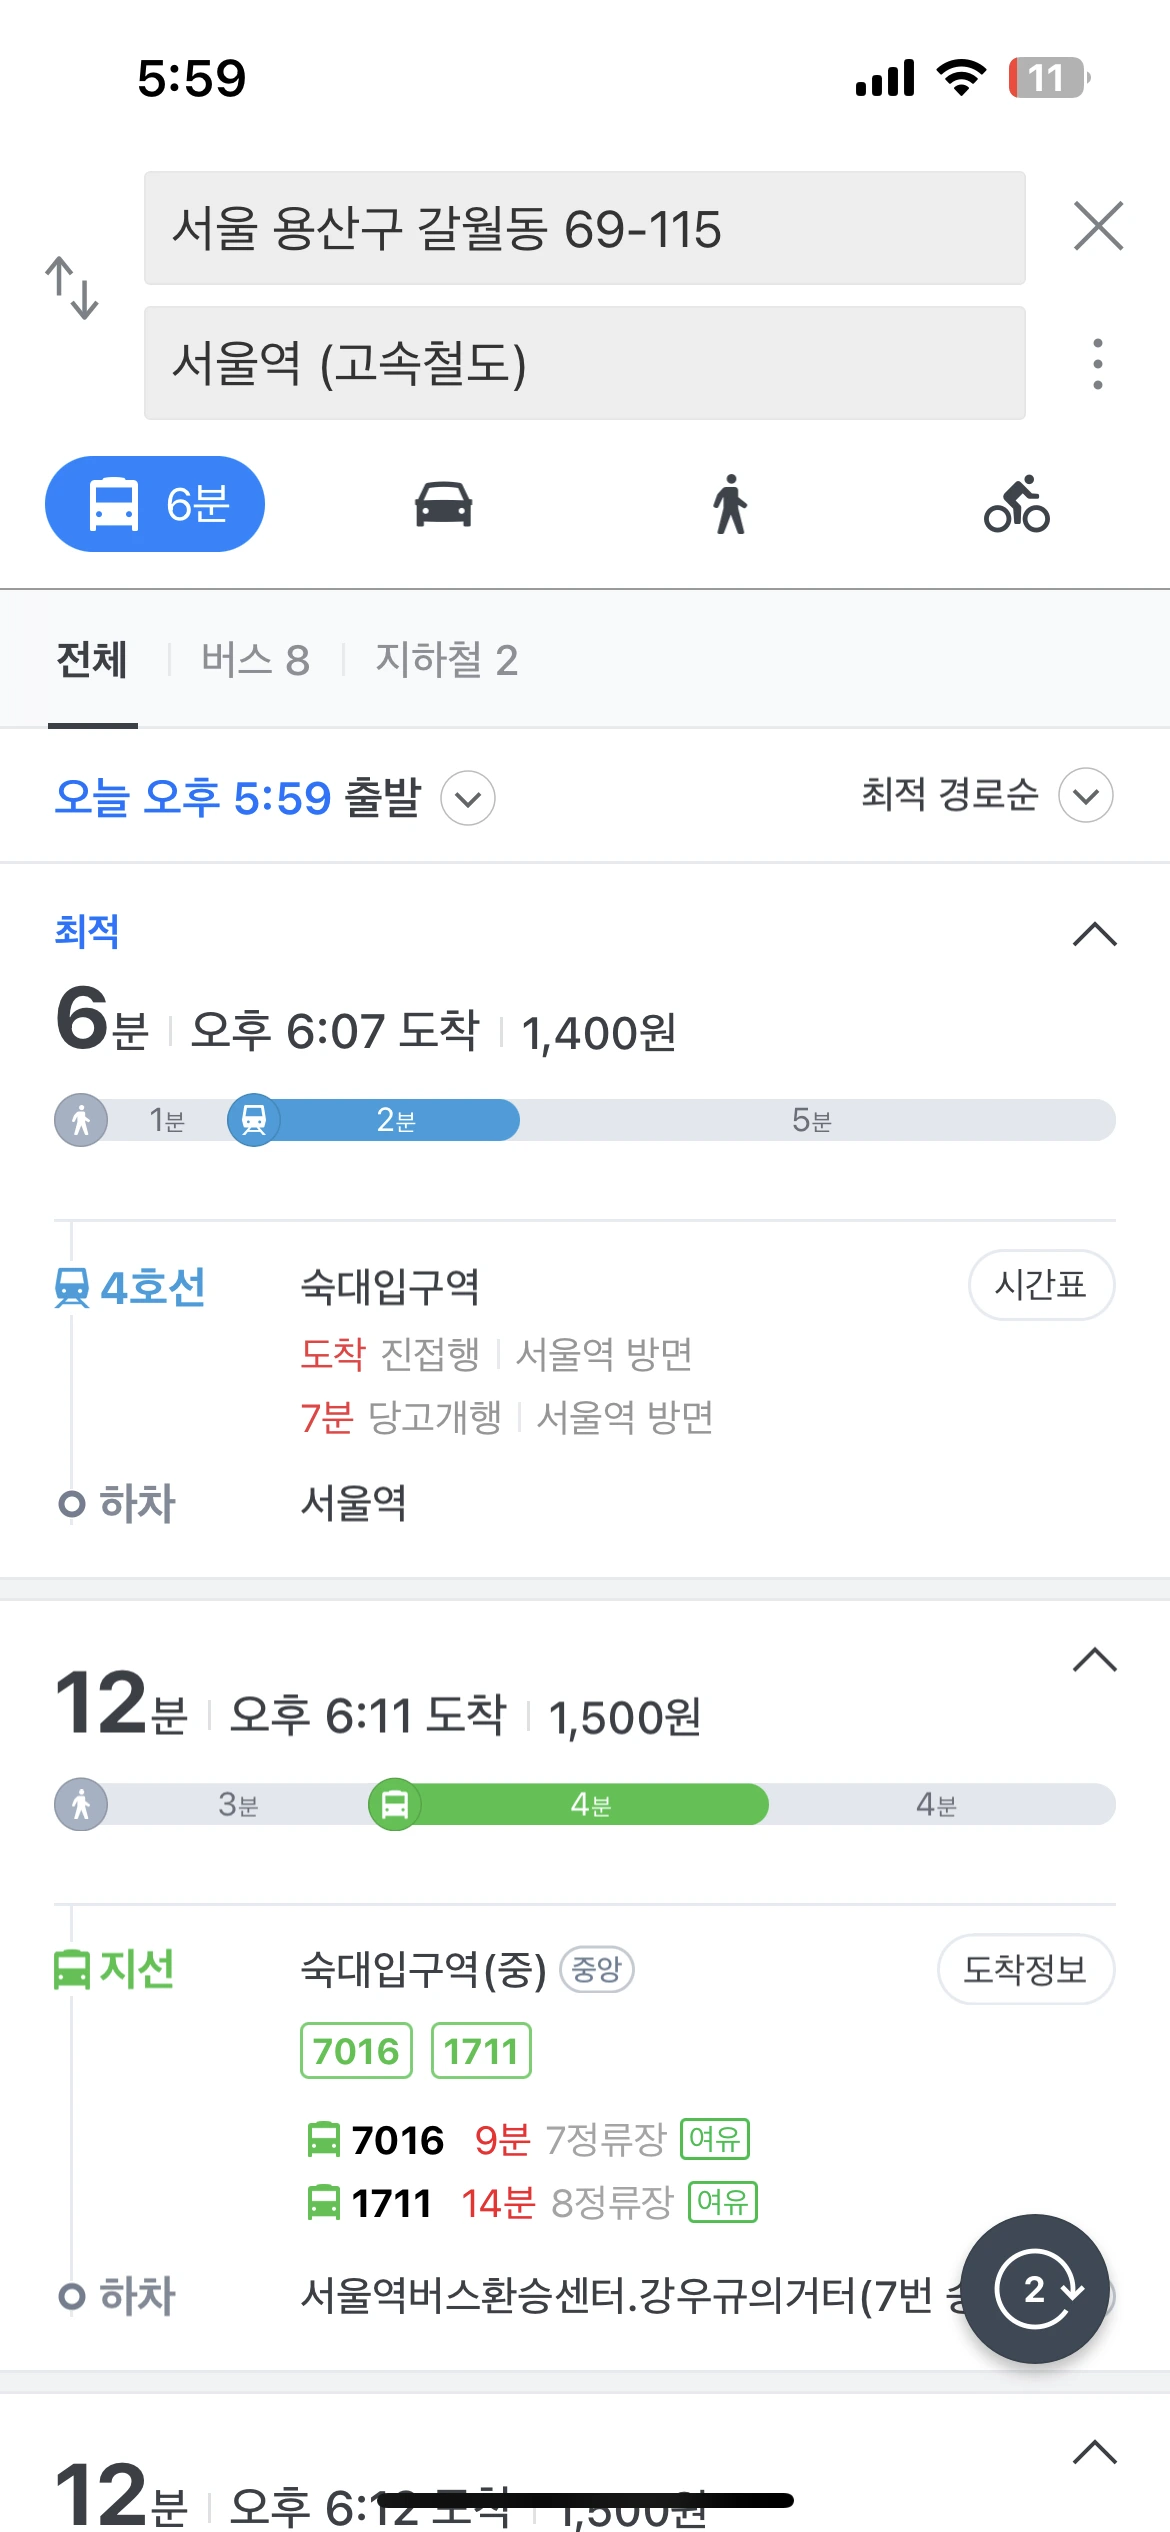
Task: Select the walking mode icon
Action: (x=730, y=505)
